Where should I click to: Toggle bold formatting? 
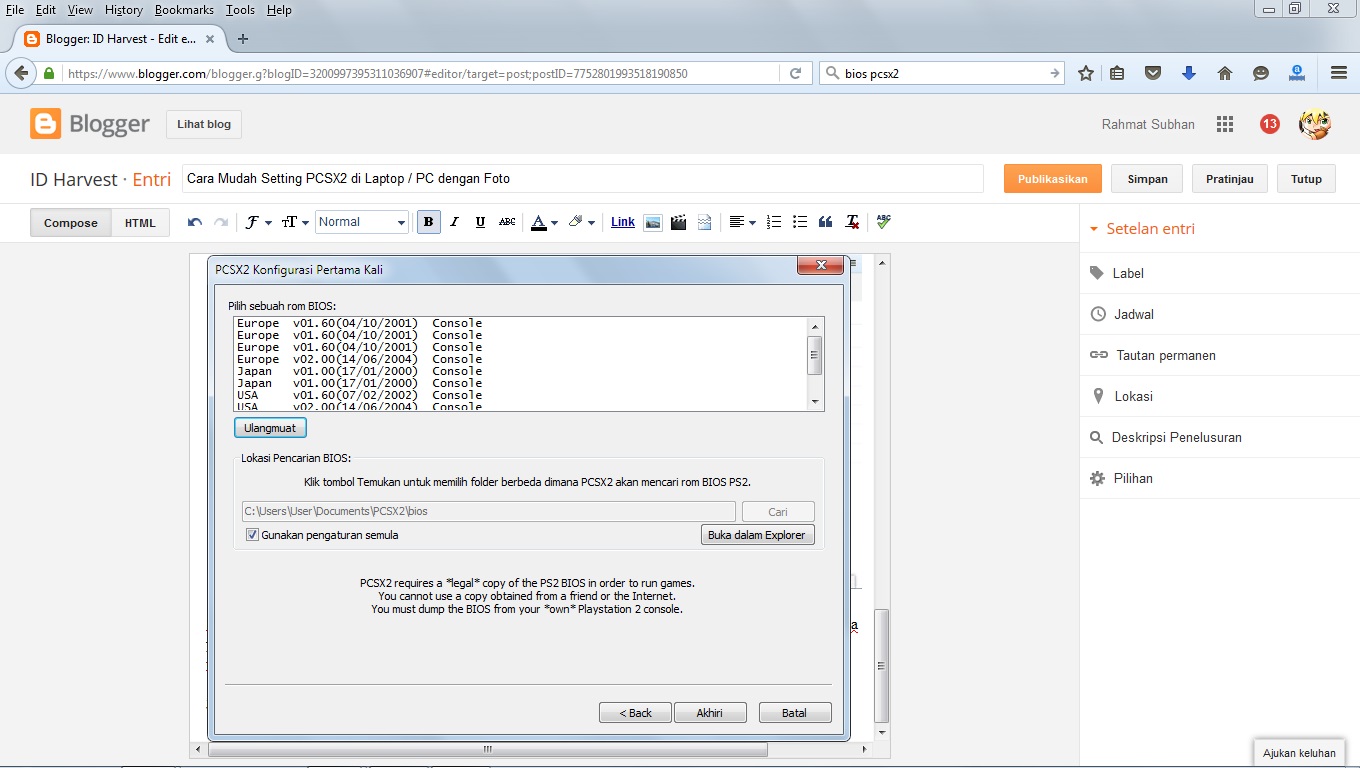[429, 222]
